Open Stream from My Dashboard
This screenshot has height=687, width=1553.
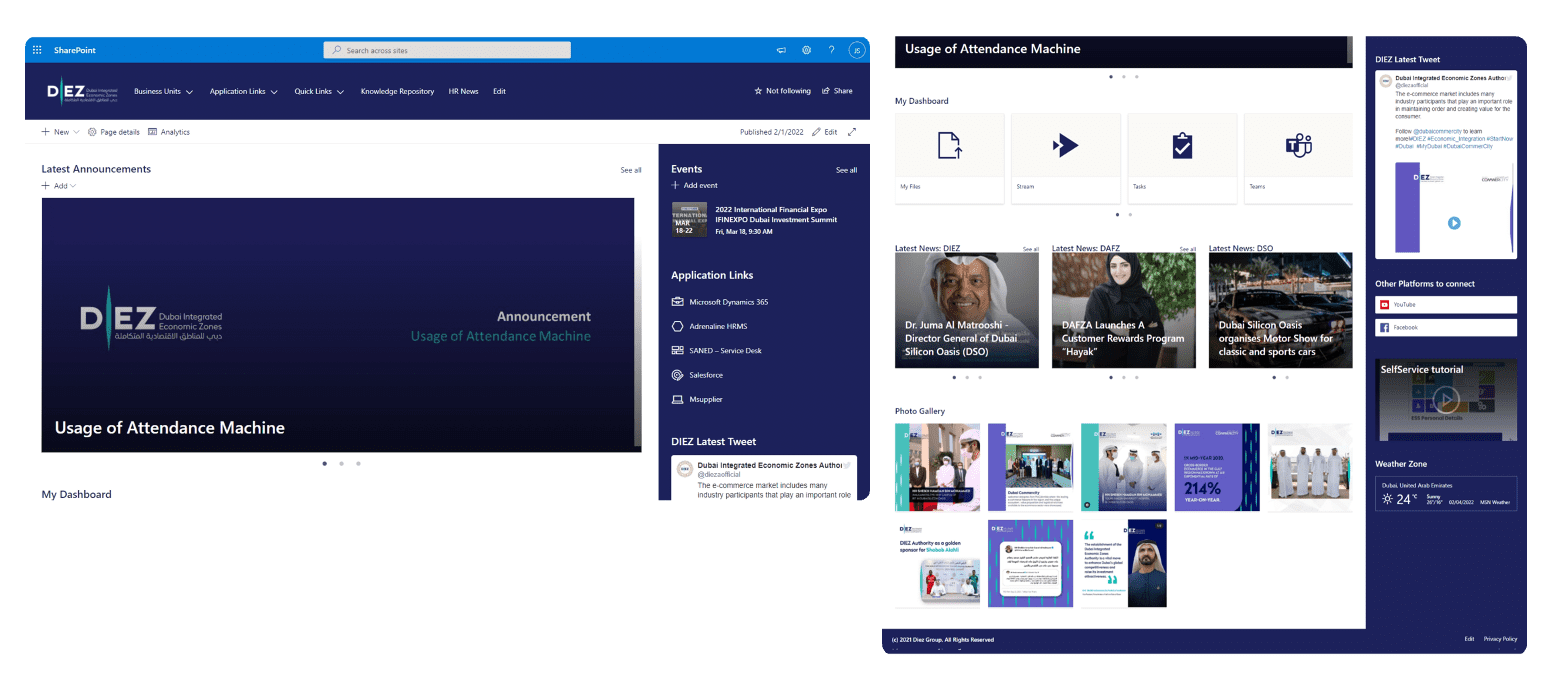pos(1065,158)
